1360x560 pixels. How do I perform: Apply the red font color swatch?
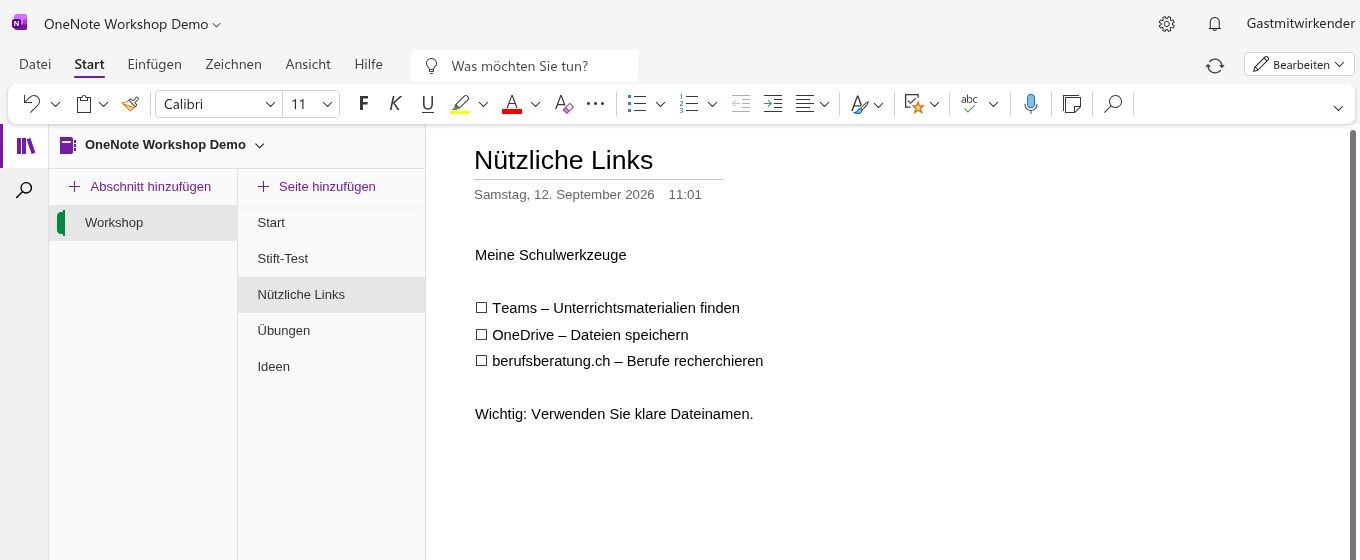tap(512, 104)
